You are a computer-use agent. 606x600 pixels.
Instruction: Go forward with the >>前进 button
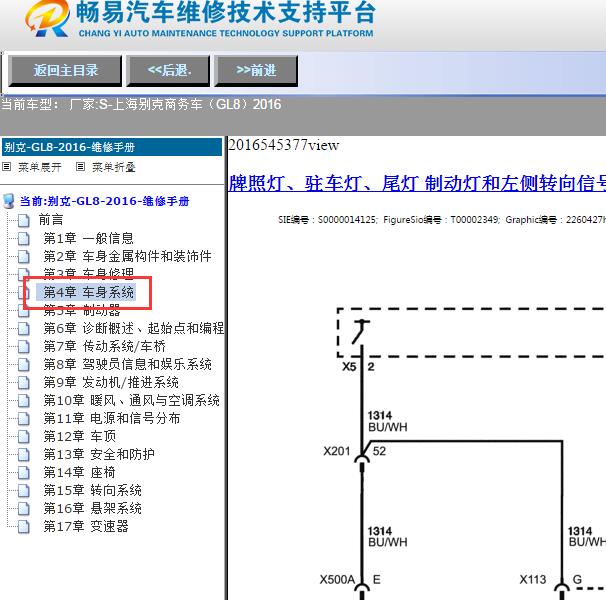click(x=256, y=71)
